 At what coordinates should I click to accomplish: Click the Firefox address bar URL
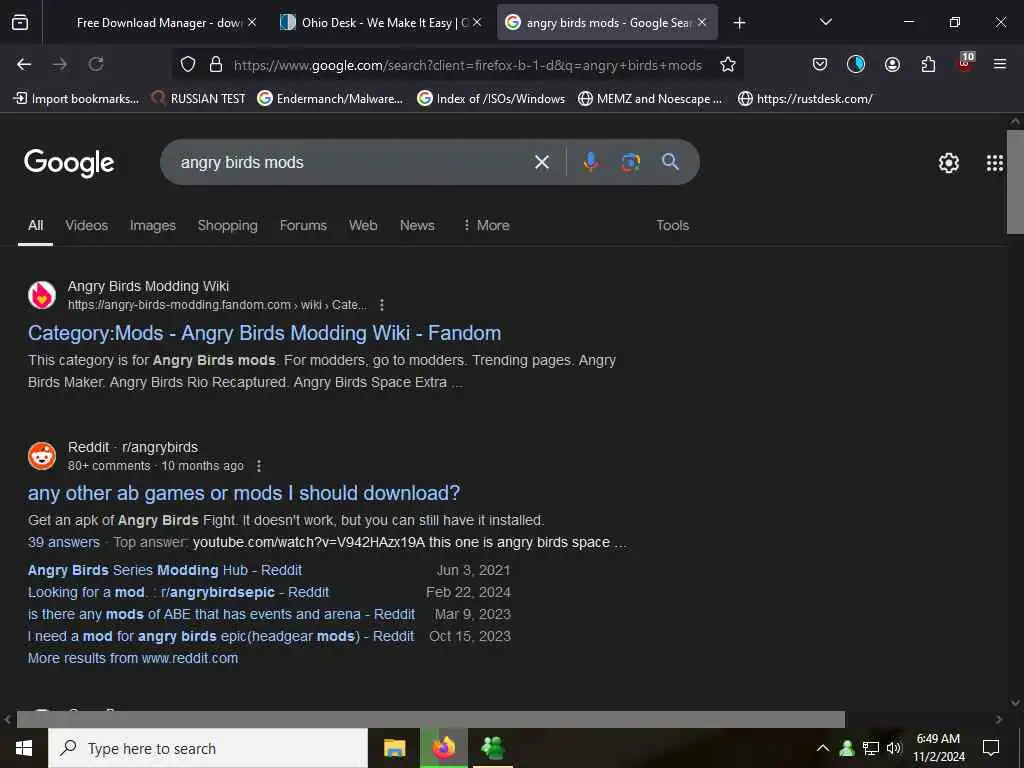click(x=468, y=65)
